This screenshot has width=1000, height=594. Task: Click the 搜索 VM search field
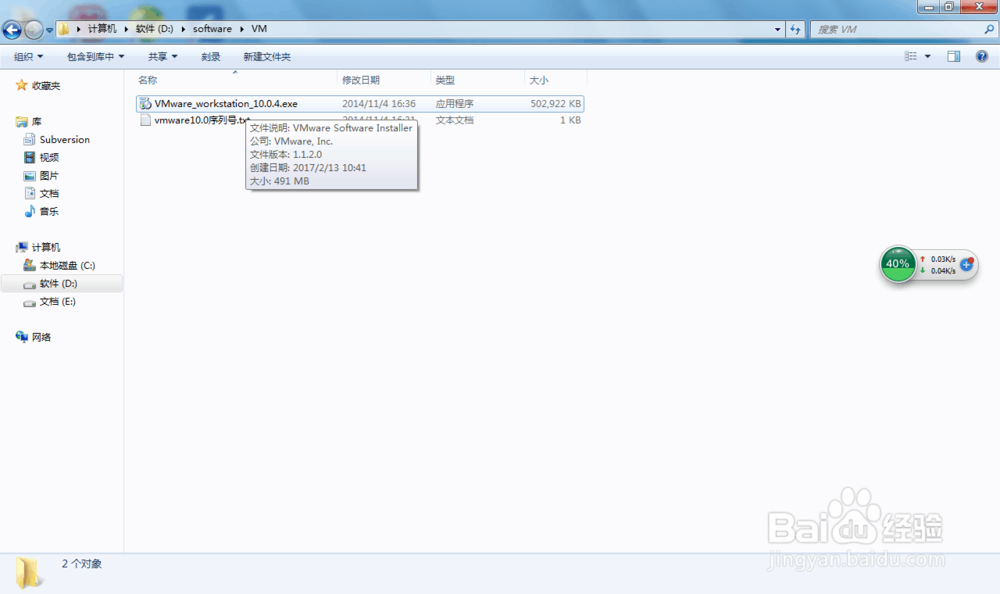click(x=897, y=29)
